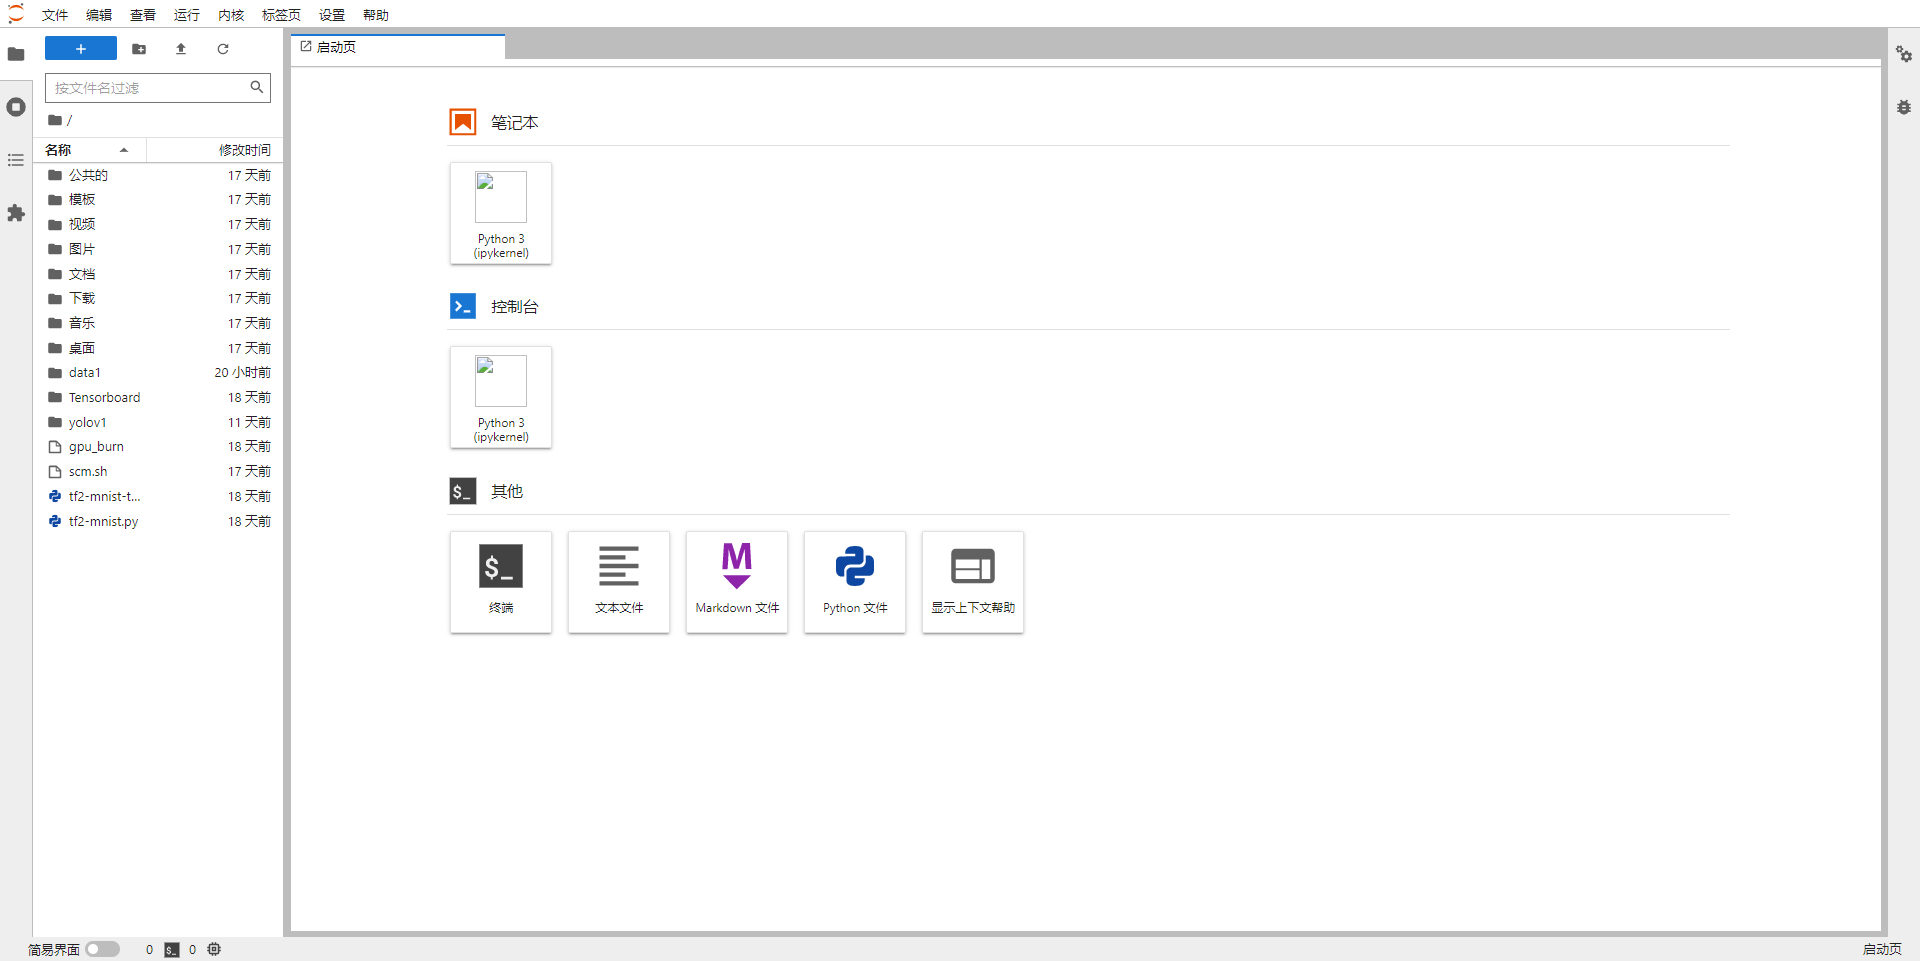Viewport: 1920px width, 961px height.
Task: Select the Tensorboard folder
Action: [x=159, y=397]
